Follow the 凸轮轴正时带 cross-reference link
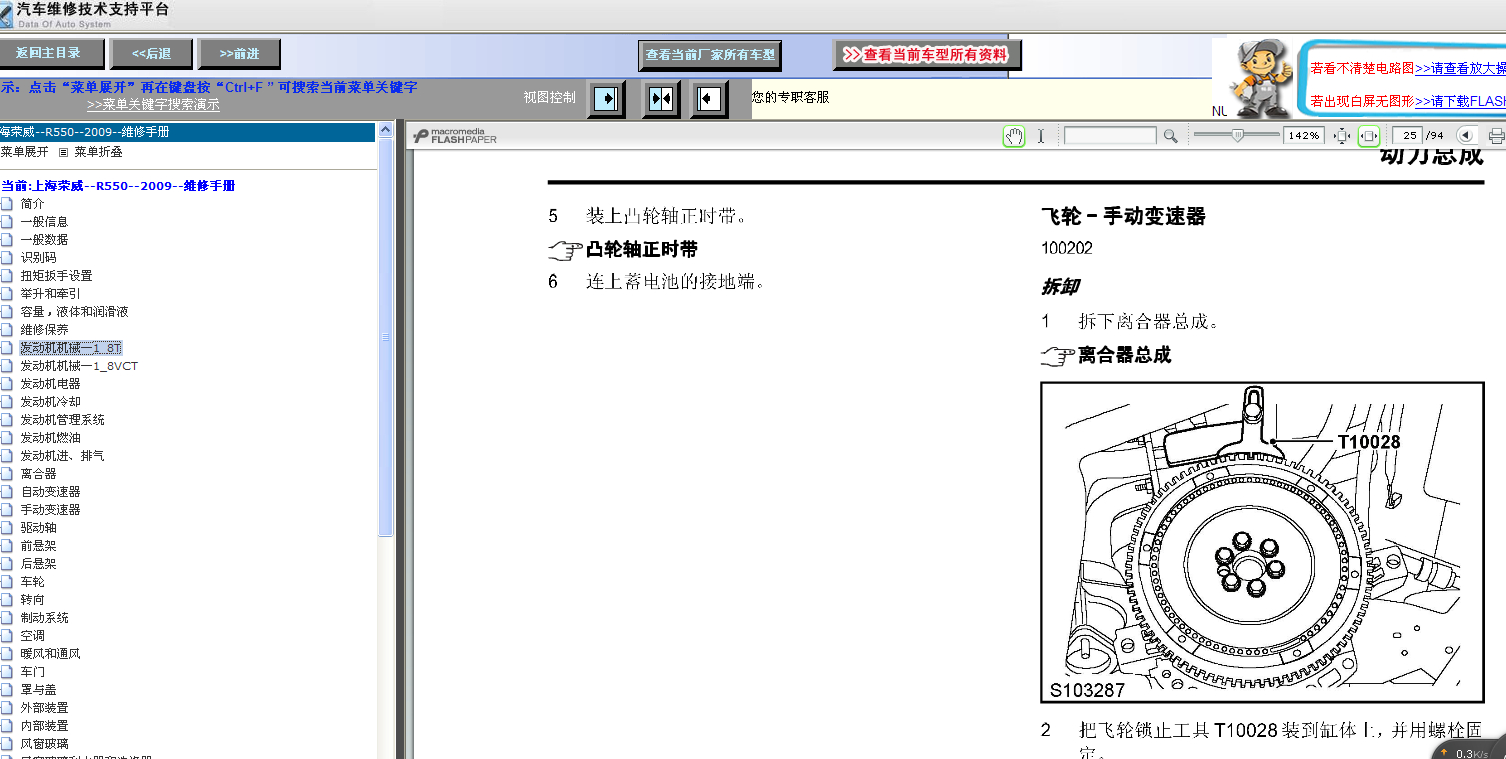1506x759 pixels. pyautogui.click(x=641, y=250)
